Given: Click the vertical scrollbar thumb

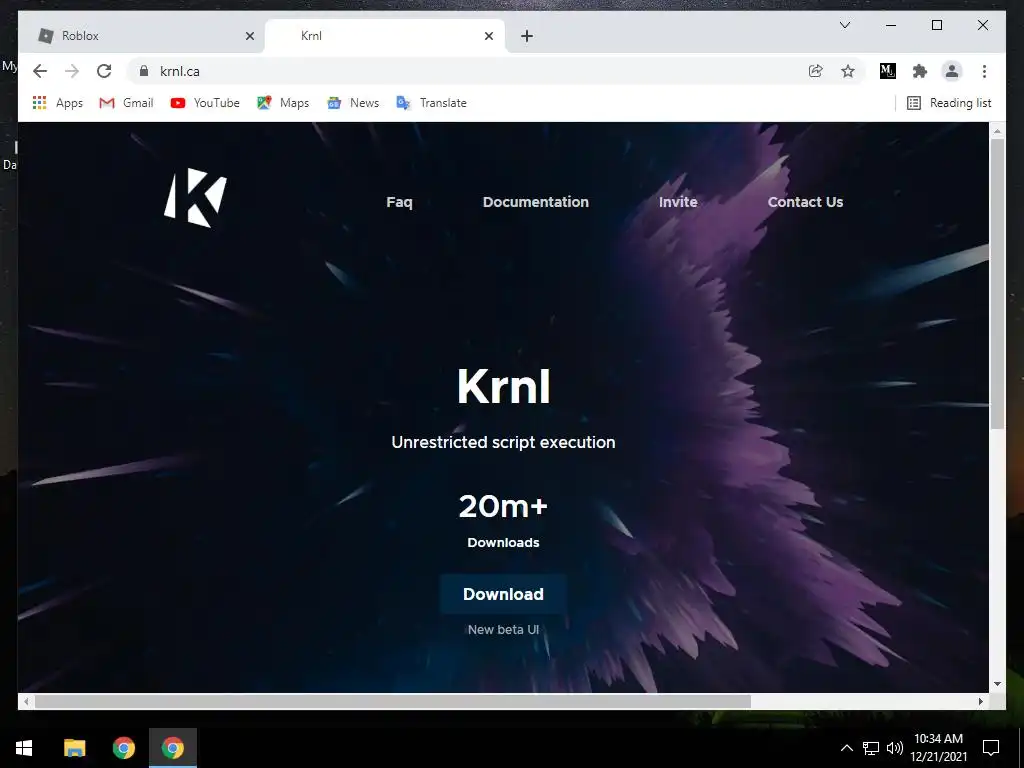Looking at the screenshot, I should click(x=997, y=283).
